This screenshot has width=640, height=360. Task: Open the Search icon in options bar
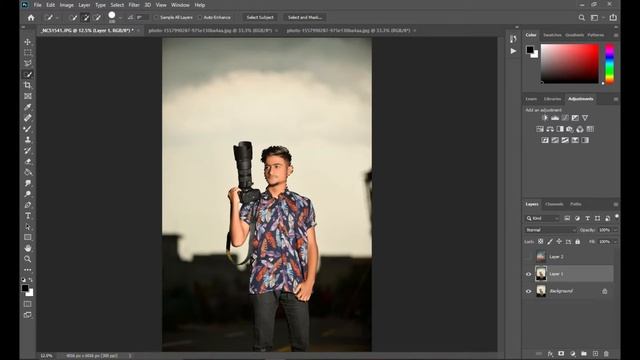tap(582, 18)
